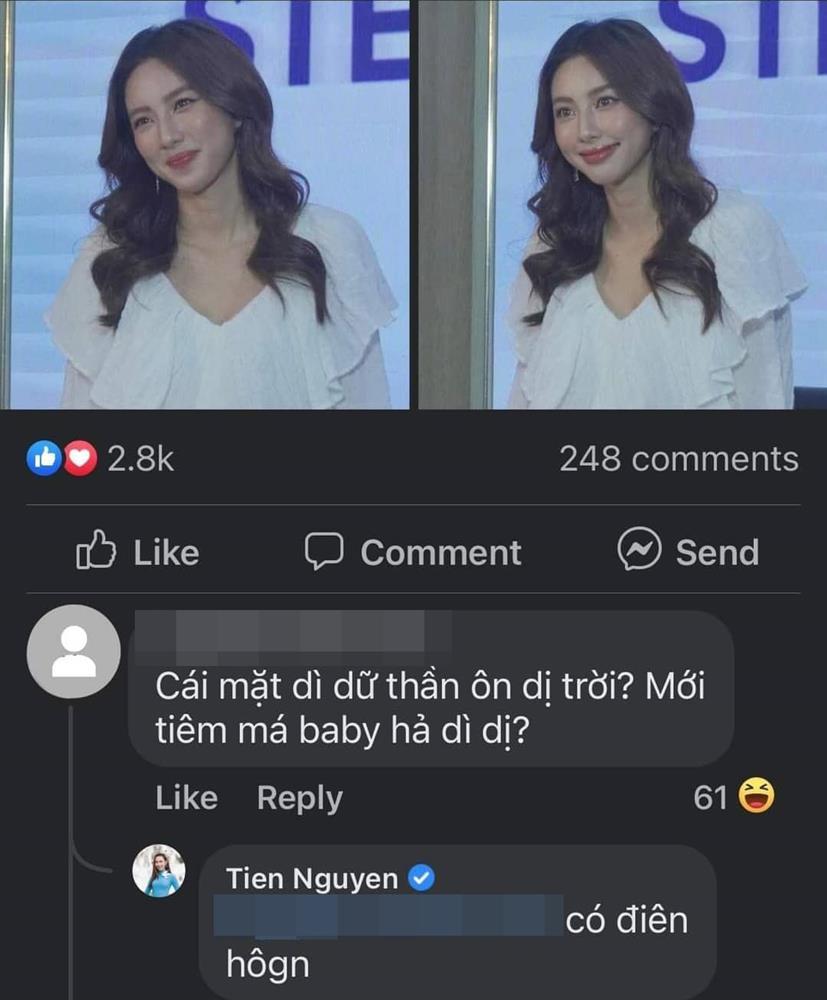Click the red heart reaction badge

[77, 459]
